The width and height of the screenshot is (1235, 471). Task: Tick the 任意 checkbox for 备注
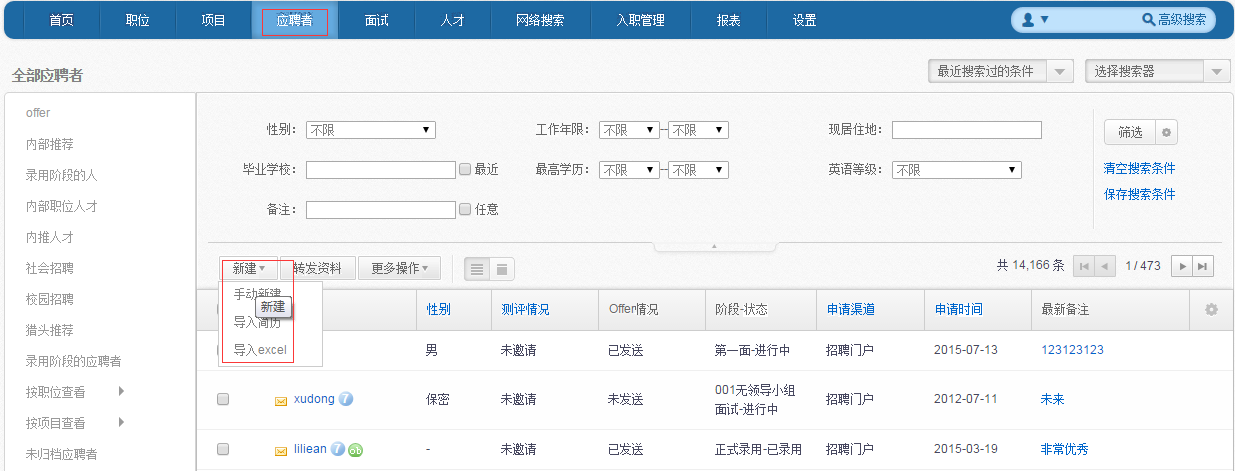[x=465, y=209]
